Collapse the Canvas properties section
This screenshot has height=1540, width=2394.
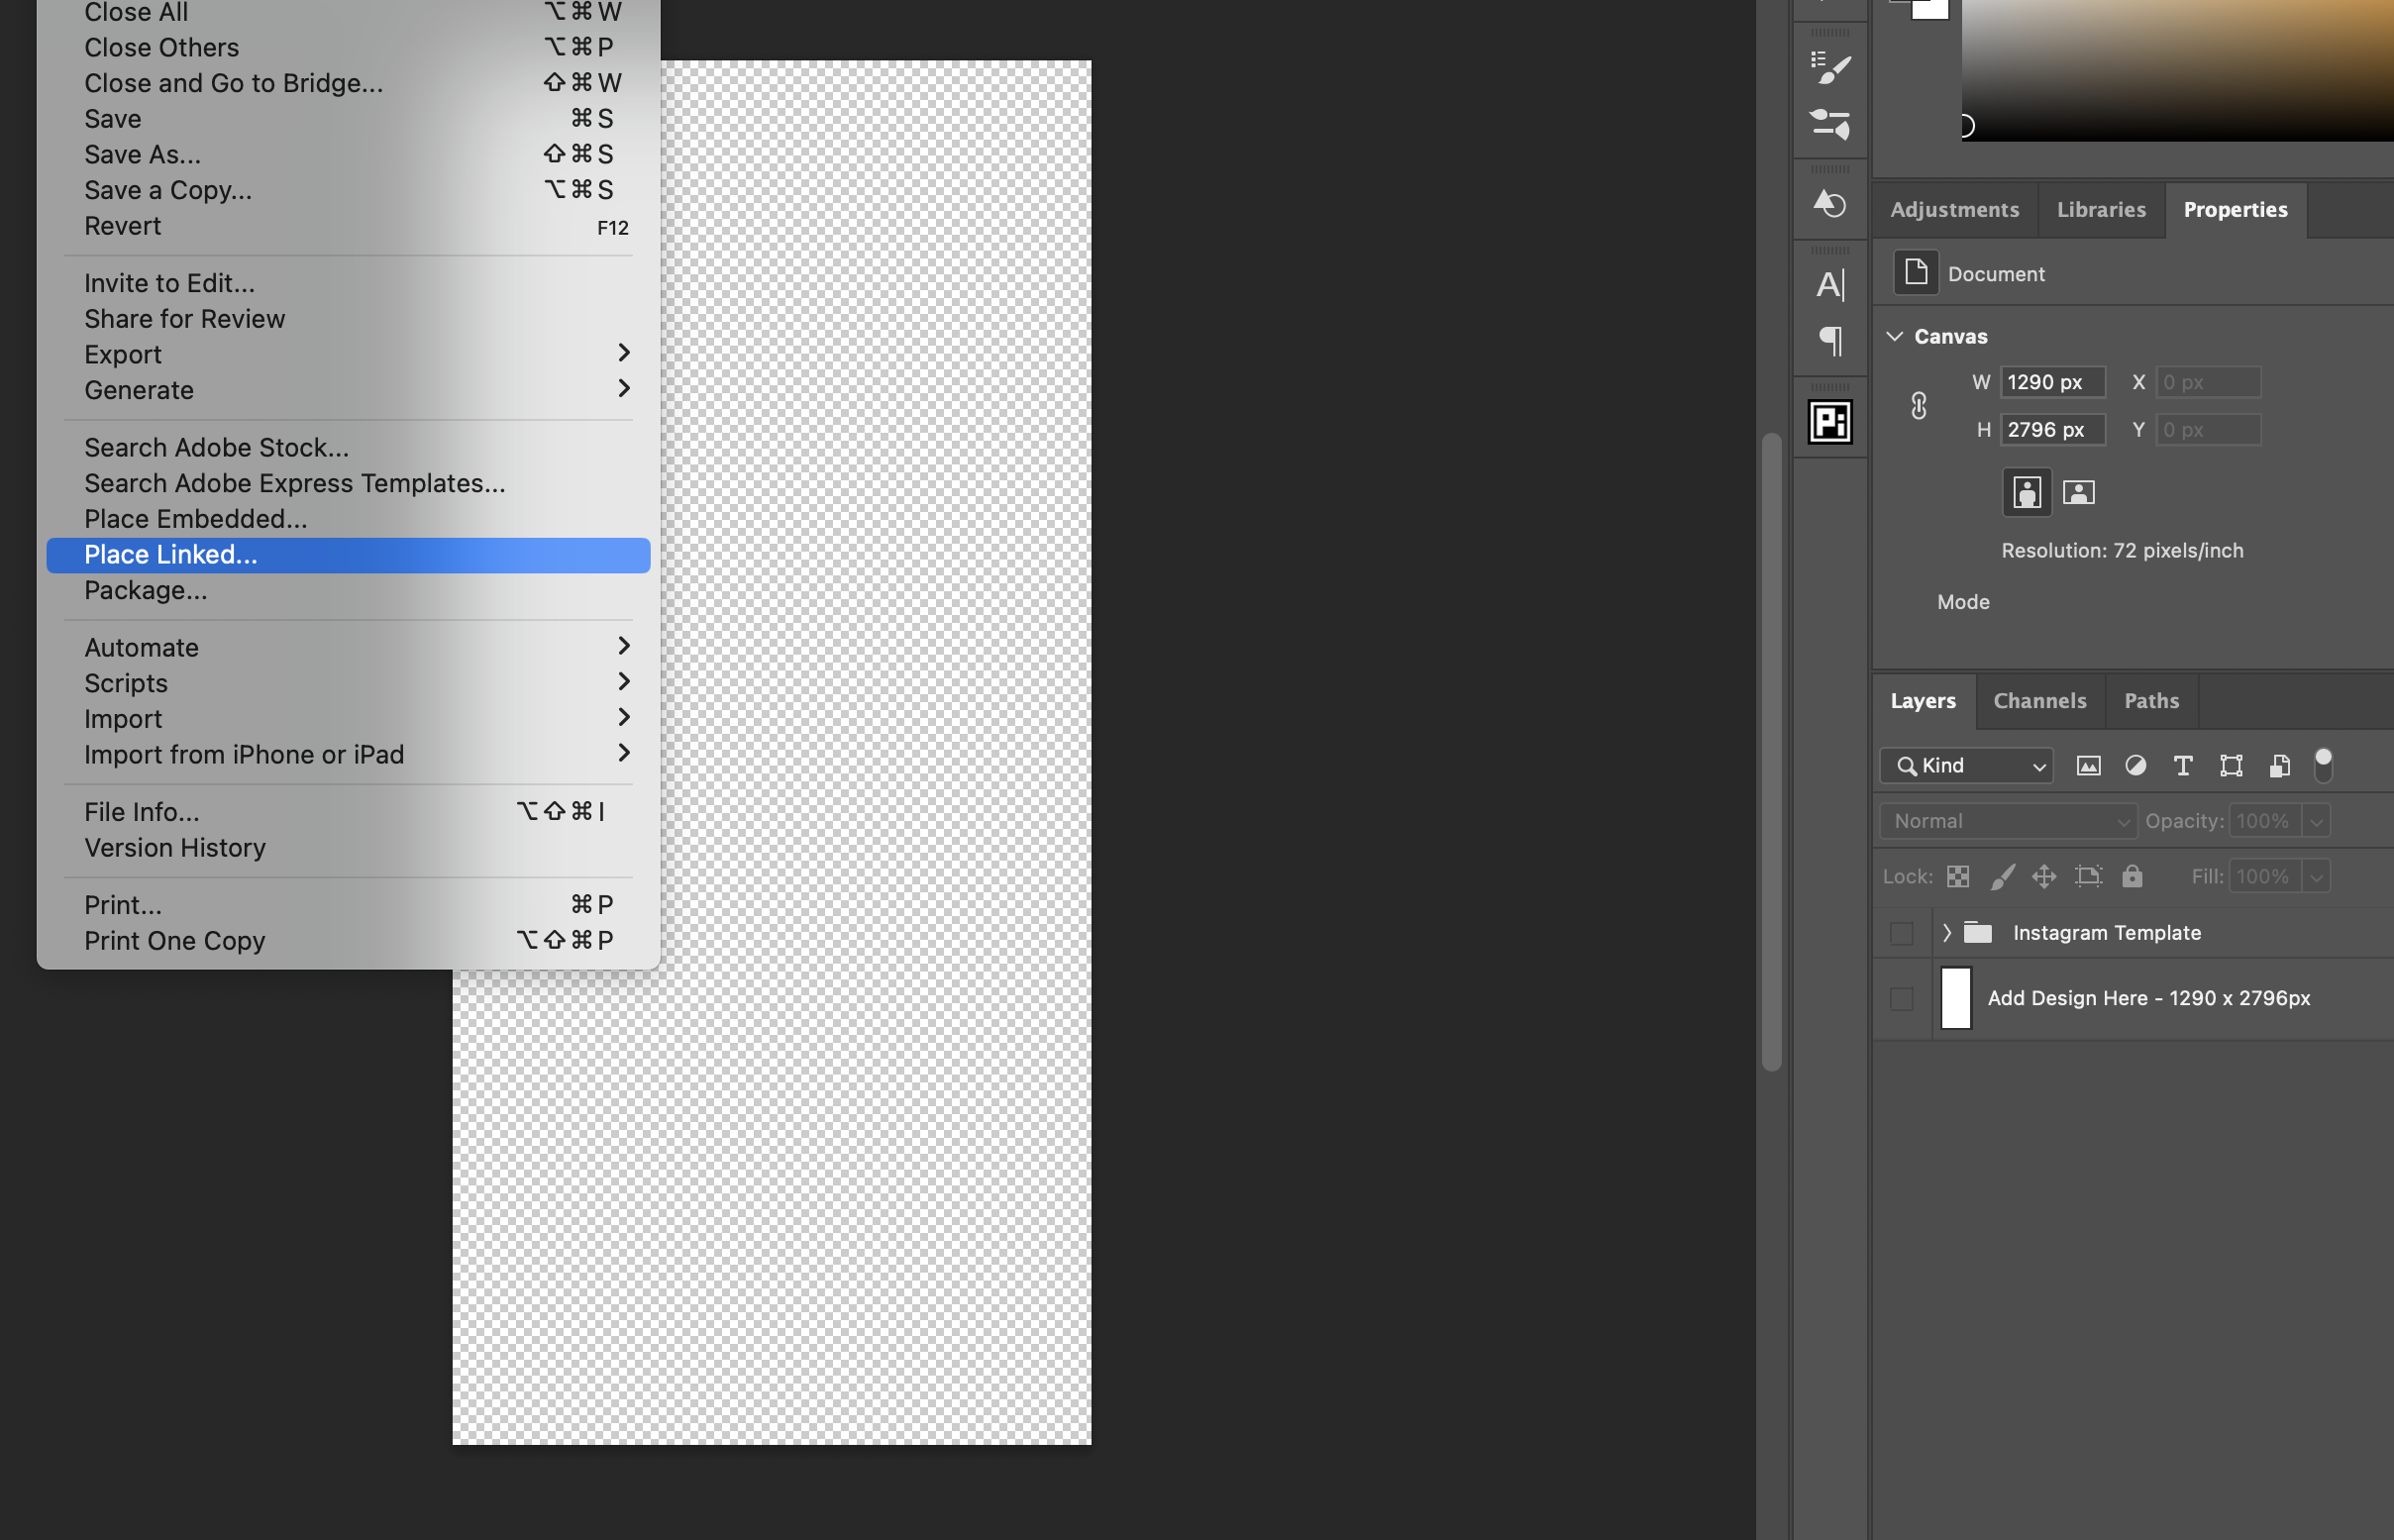[x=1896, y=336]
